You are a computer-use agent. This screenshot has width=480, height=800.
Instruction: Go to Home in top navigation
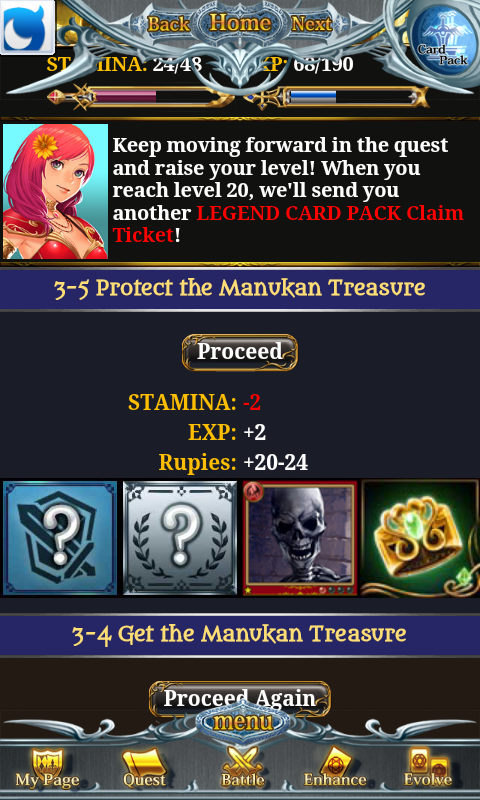(x=240, y=22)
